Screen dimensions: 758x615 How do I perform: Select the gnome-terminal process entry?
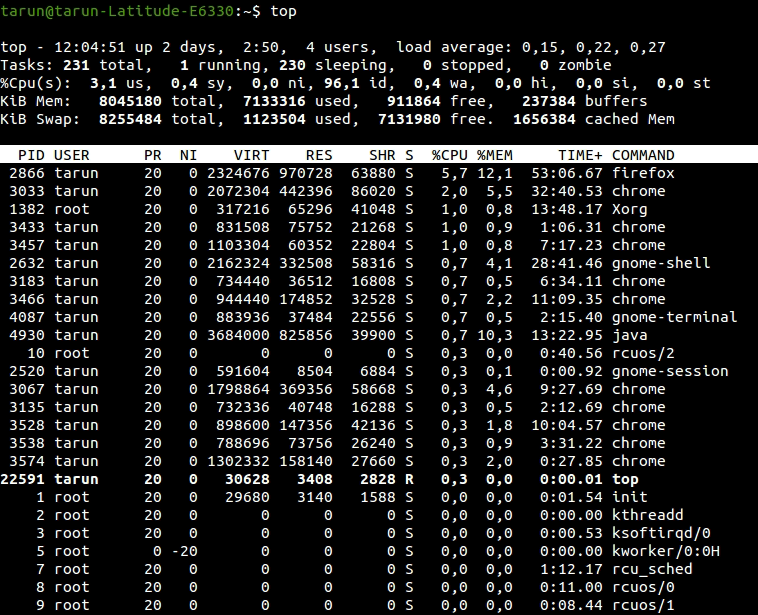(674, 317)
